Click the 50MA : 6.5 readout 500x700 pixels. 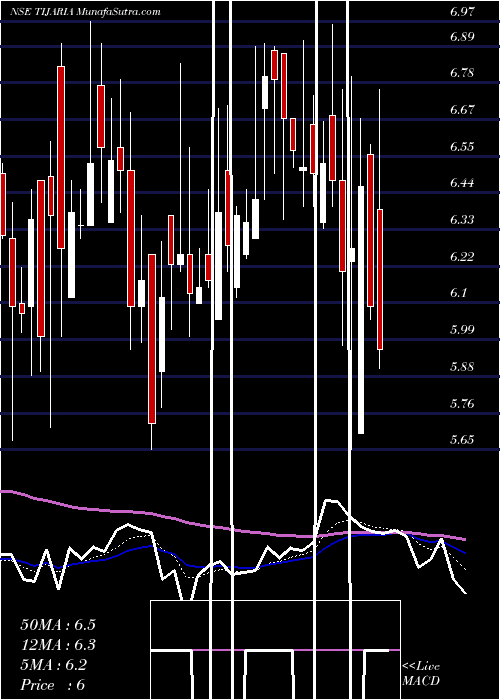[58, 625]
